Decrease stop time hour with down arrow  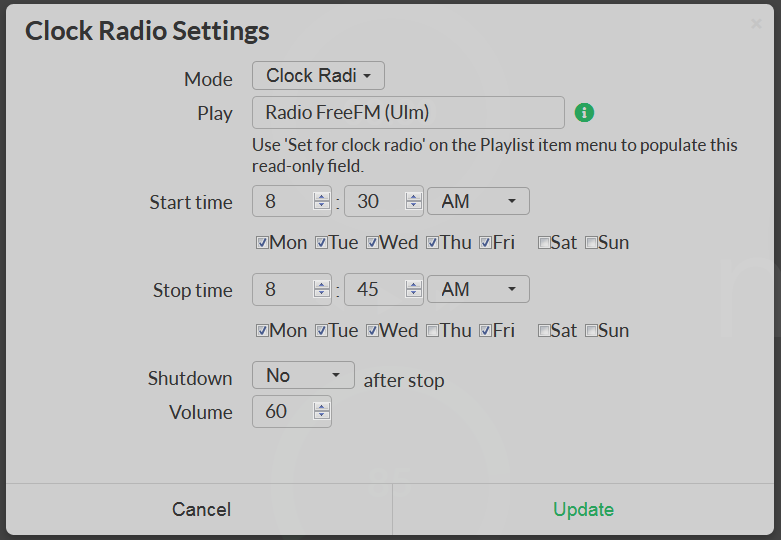[x=321, y=295]
